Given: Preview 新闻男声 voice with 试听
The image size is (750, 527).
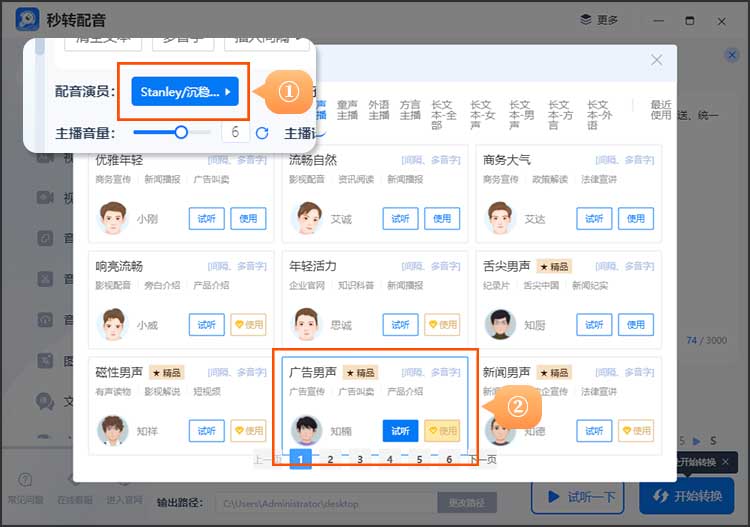Looking at the screenshot, I should (x=594, y=431).
